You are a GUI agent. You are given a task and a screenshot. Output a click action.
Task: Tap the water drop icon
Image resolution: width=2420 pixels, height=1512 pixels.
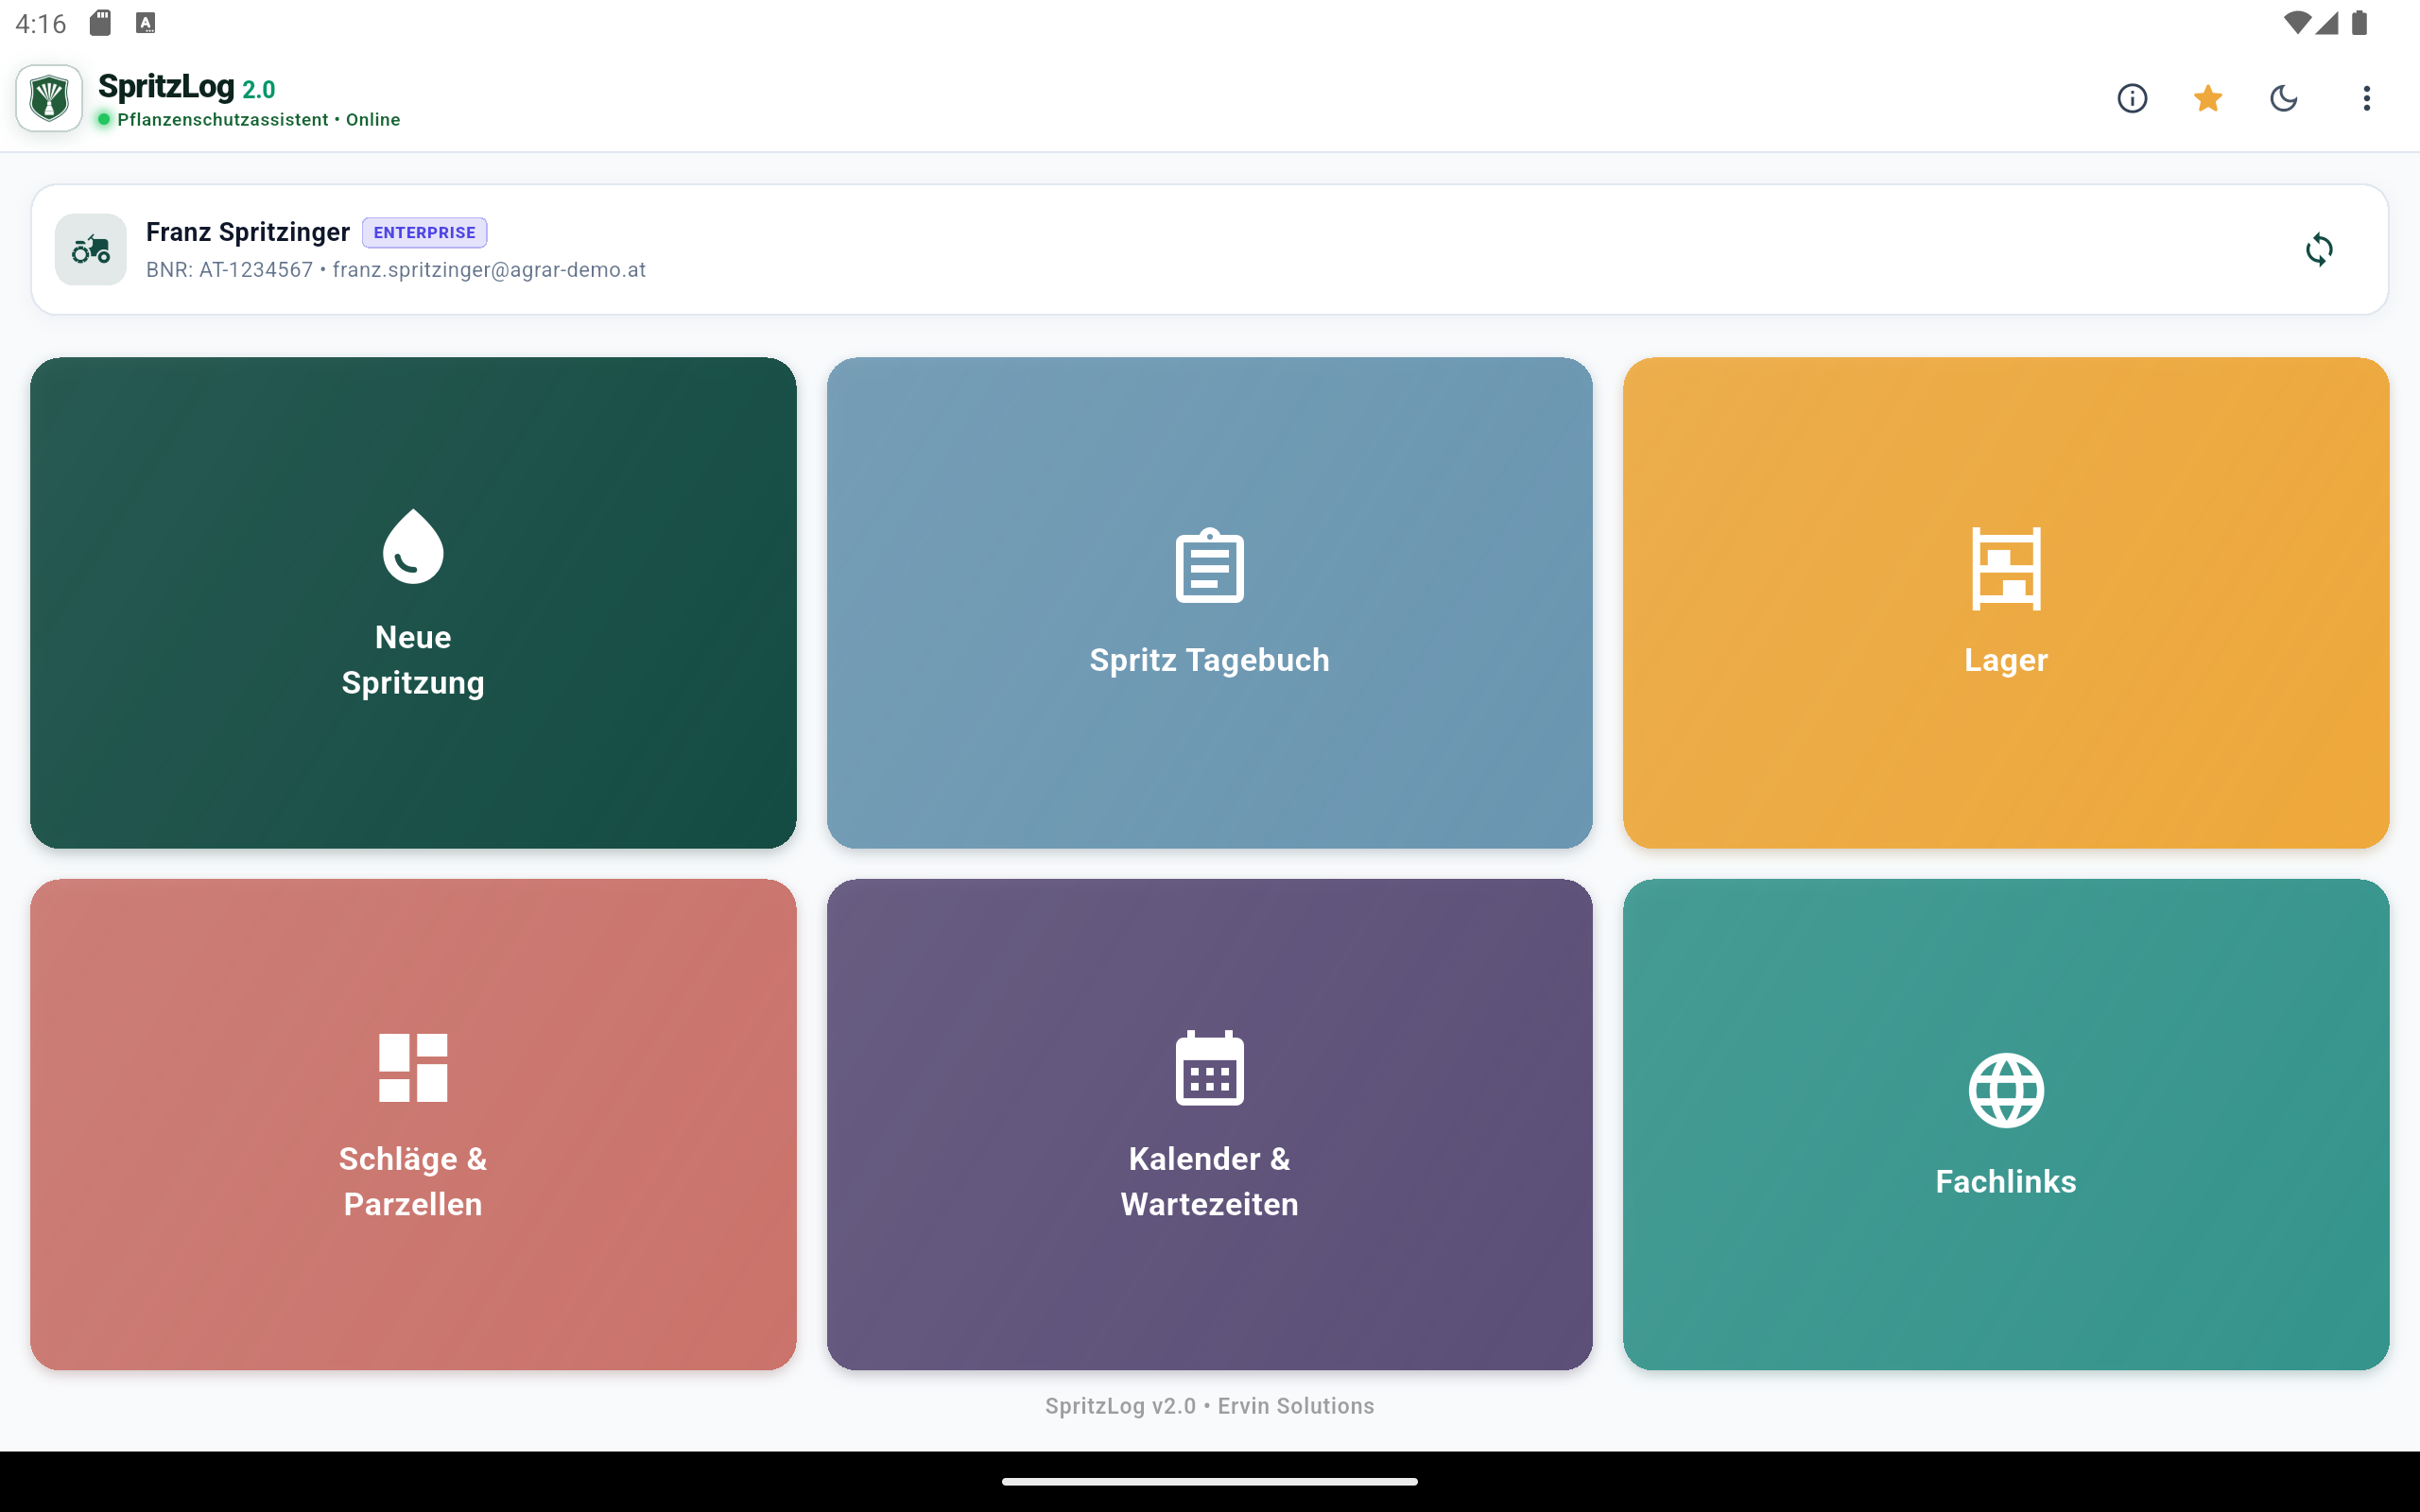tap(413, 546)
